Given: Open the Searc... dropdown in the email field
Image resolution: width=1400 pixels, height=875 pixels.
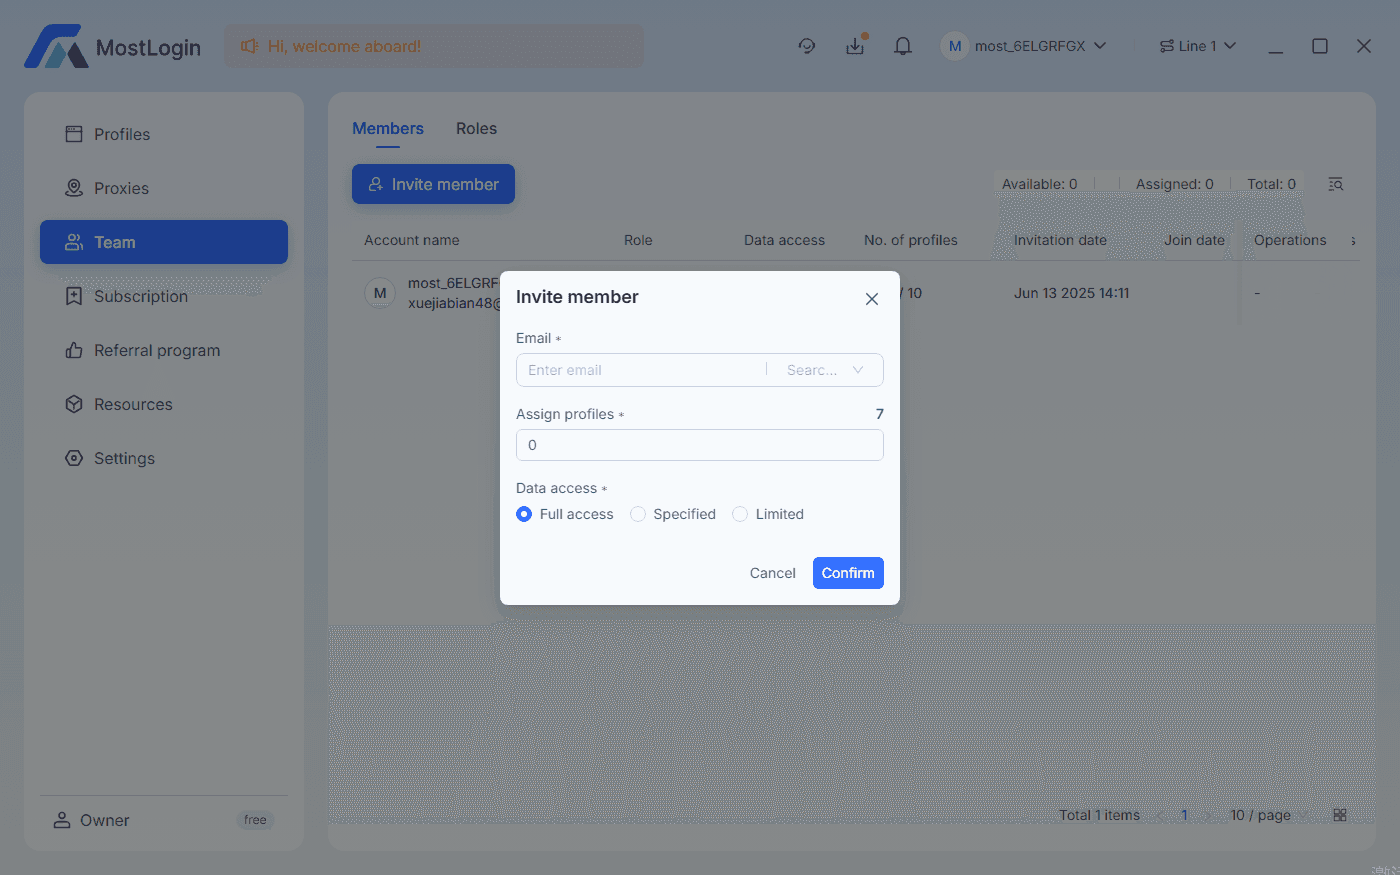Looking at the screenshot, I should pyautogui.click(x=825, y=370).
